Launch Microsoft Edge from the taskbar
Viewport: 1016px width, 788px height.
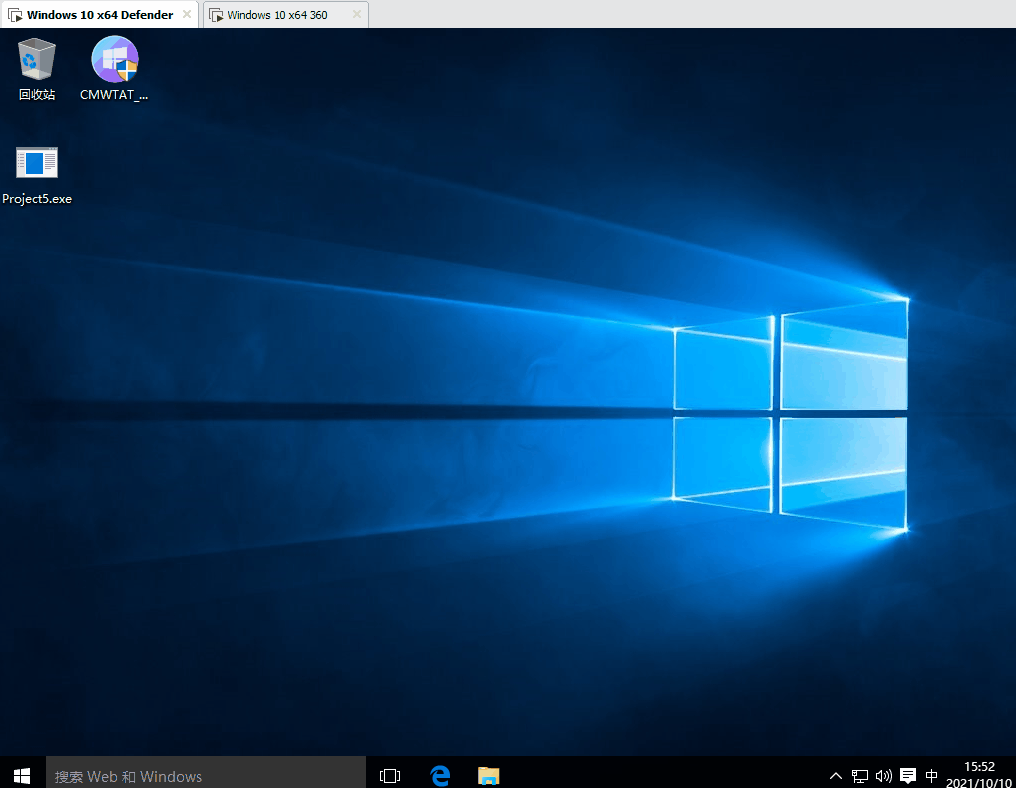click(x=440, y=775)
